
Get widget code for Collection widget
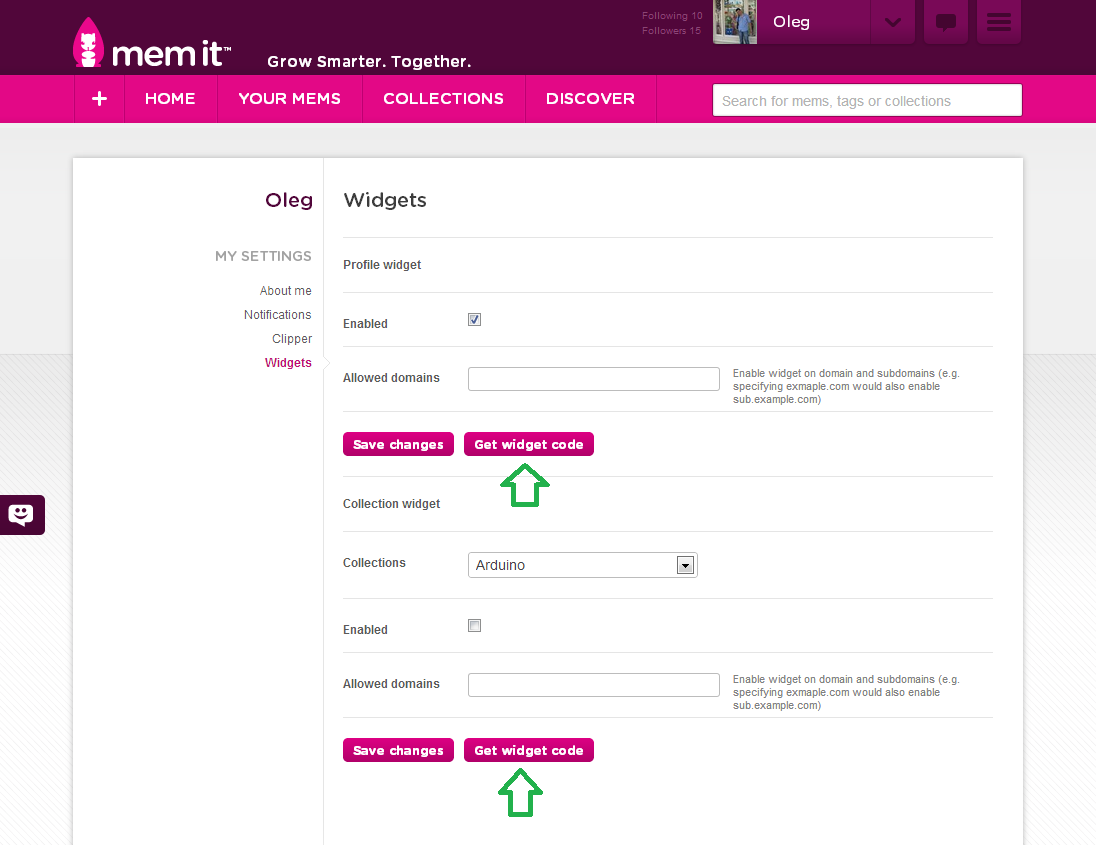[528, 750]
